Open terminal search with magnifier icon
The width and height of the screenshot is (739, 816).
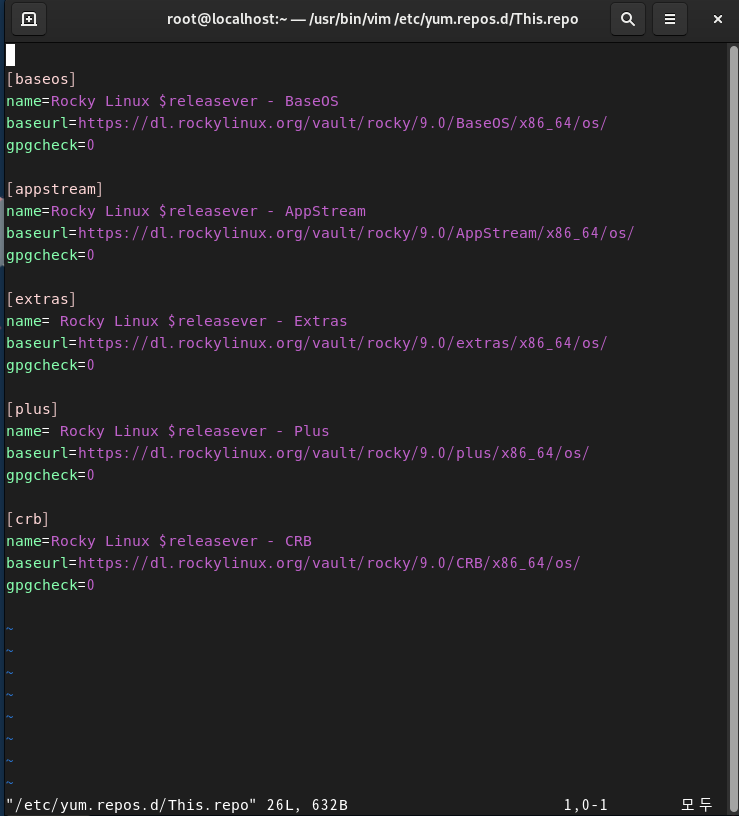pos(628,19)
